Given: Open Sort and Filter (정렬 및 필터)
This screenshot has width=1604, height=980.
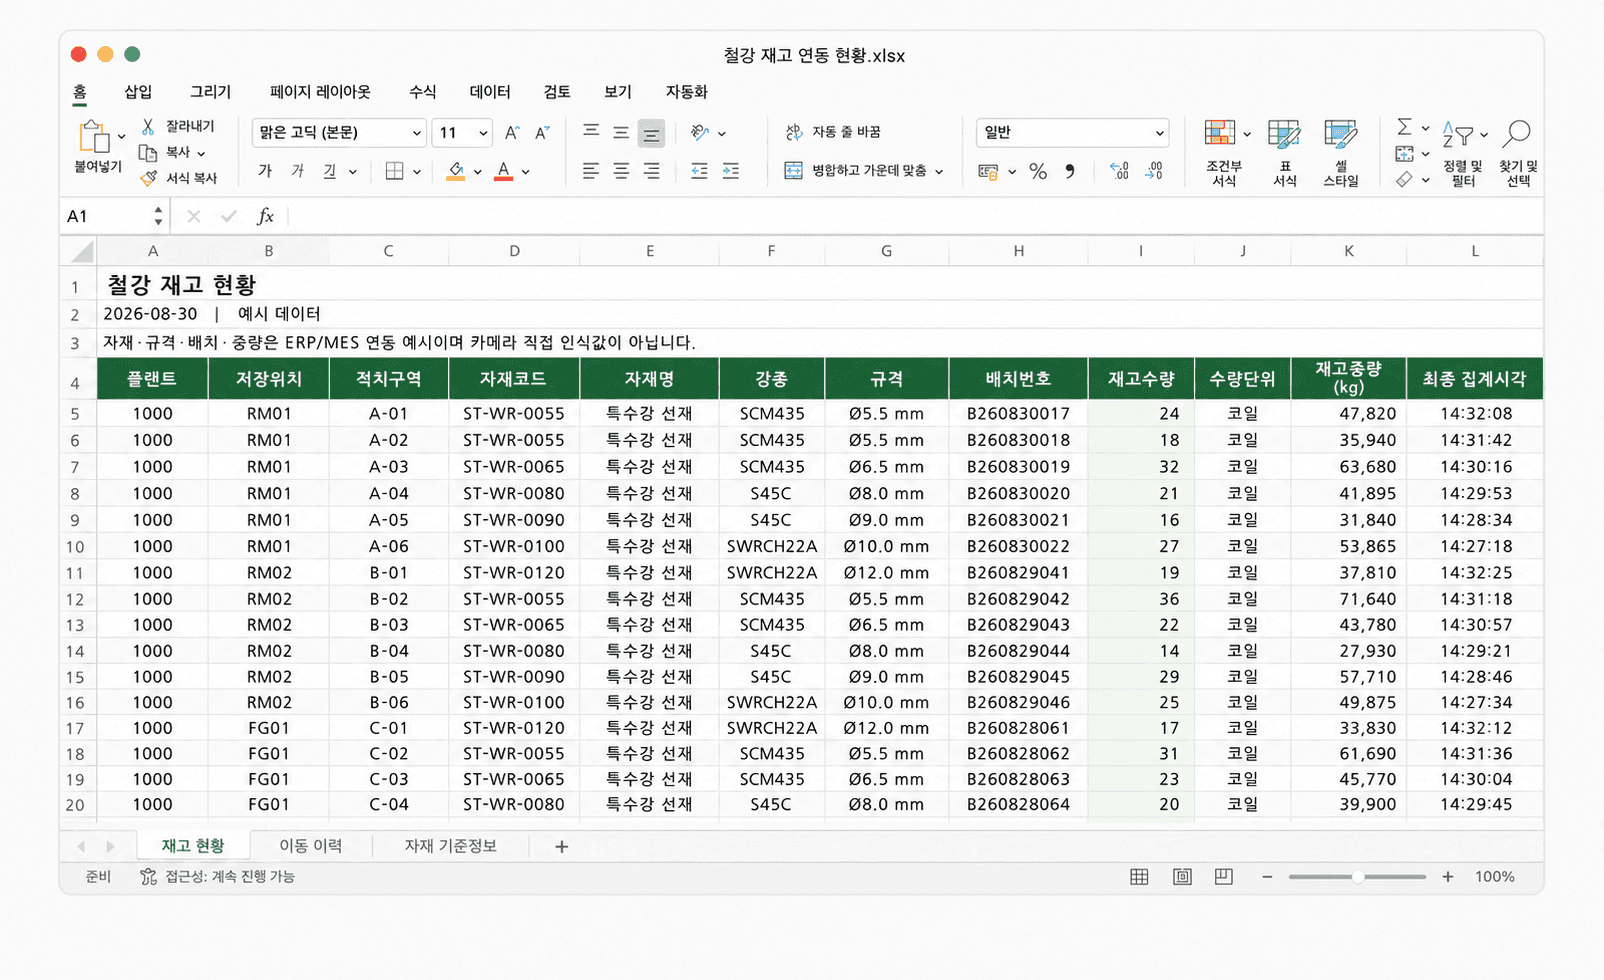Looking at the screenshot, I should [1463, 152].
